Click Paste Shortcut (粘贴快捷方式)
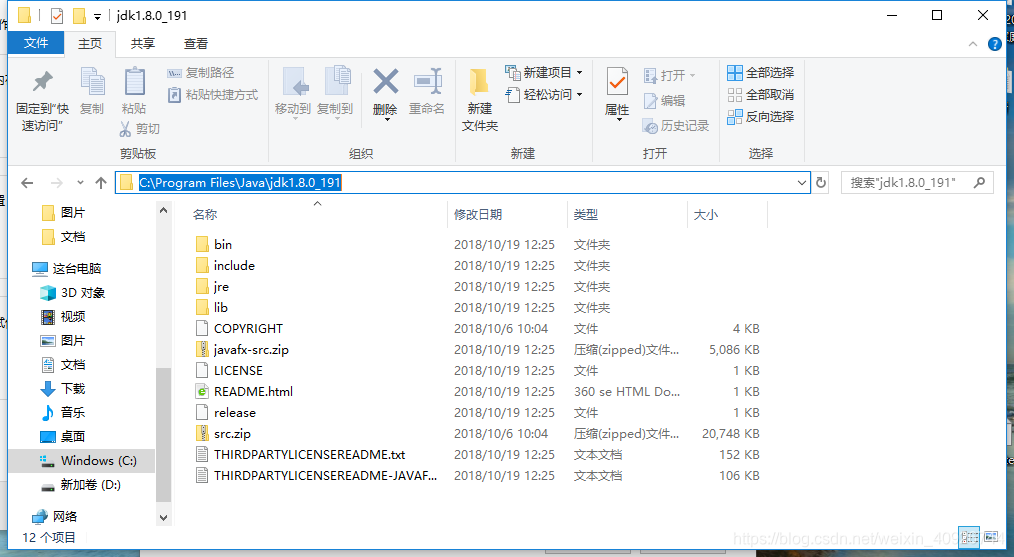The image size is (1014, 557). [x=213, y=94]
